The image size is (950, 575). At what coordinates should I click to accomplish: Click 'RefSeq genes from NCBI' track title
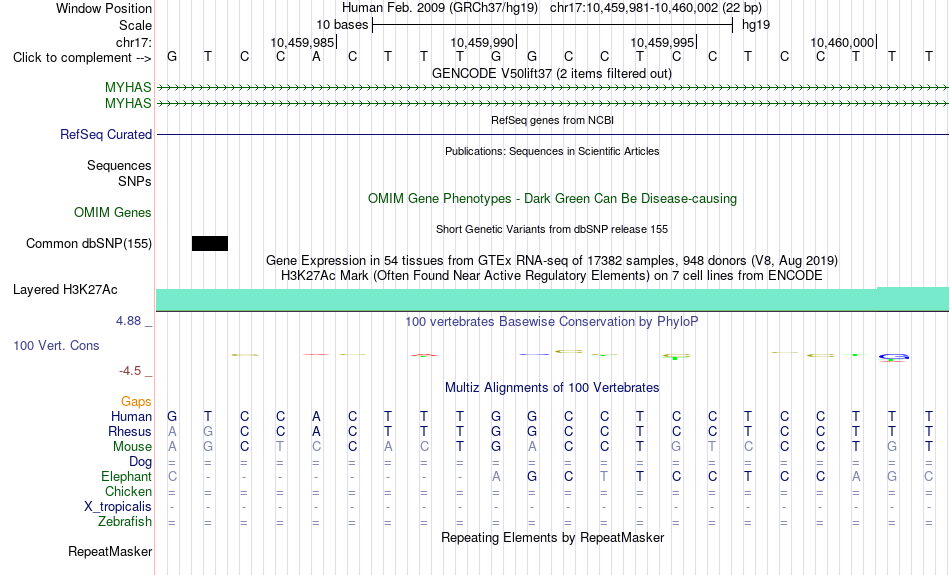pyautogui.click(x=553, y=120)
